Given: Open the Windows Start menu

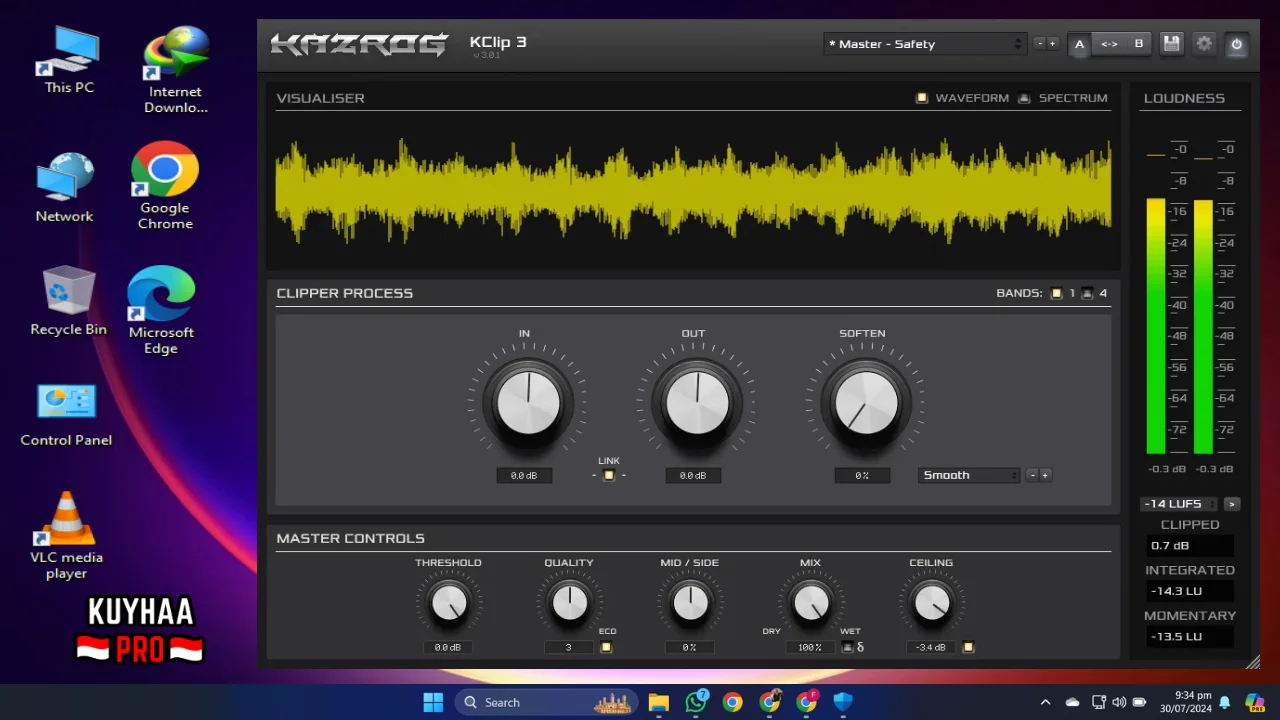Looking at the screenshot, I should click(433, 702).
